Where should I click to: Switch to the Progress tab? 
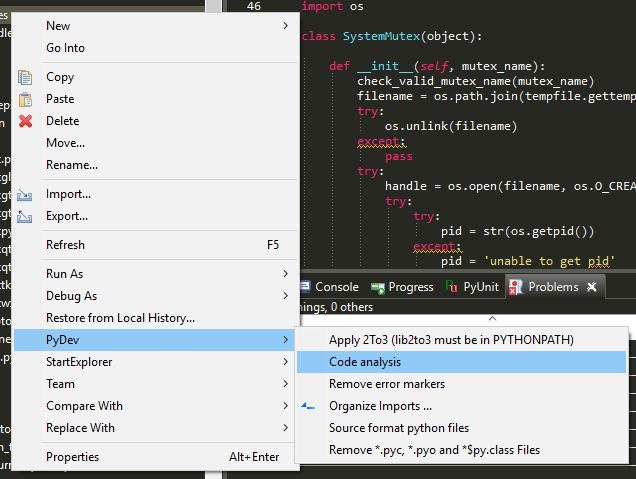(x=402, y=287)
